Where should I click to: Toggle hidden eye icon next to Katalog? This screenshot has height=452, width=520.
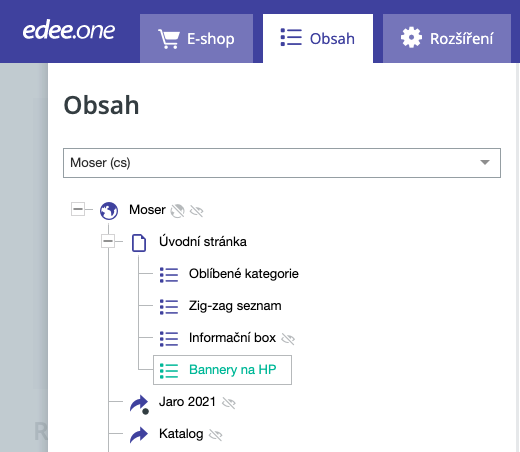216,435
